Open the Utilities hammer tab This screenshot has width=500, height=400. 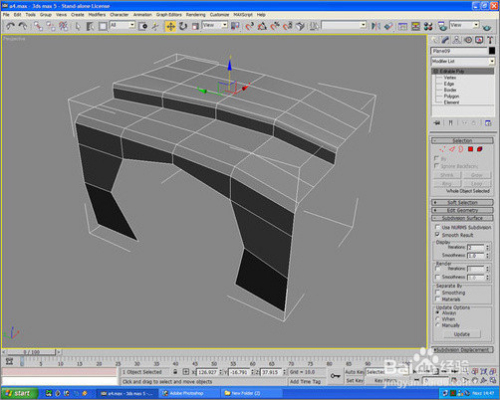490,40
